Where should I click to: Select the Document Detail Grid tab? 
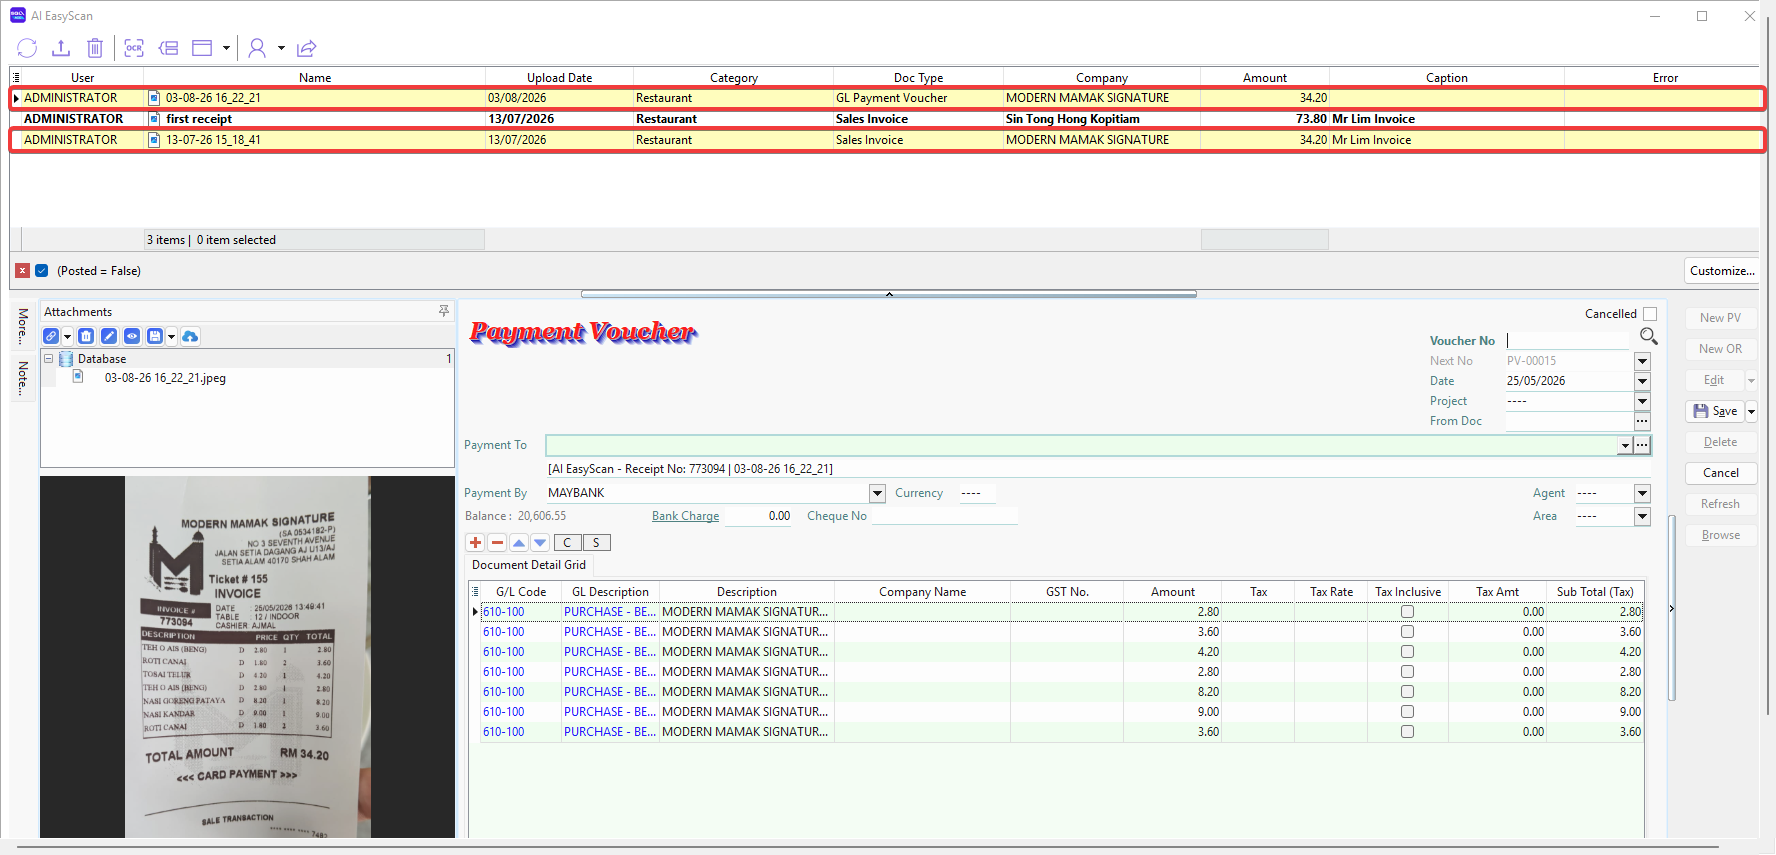coord(529,565)
